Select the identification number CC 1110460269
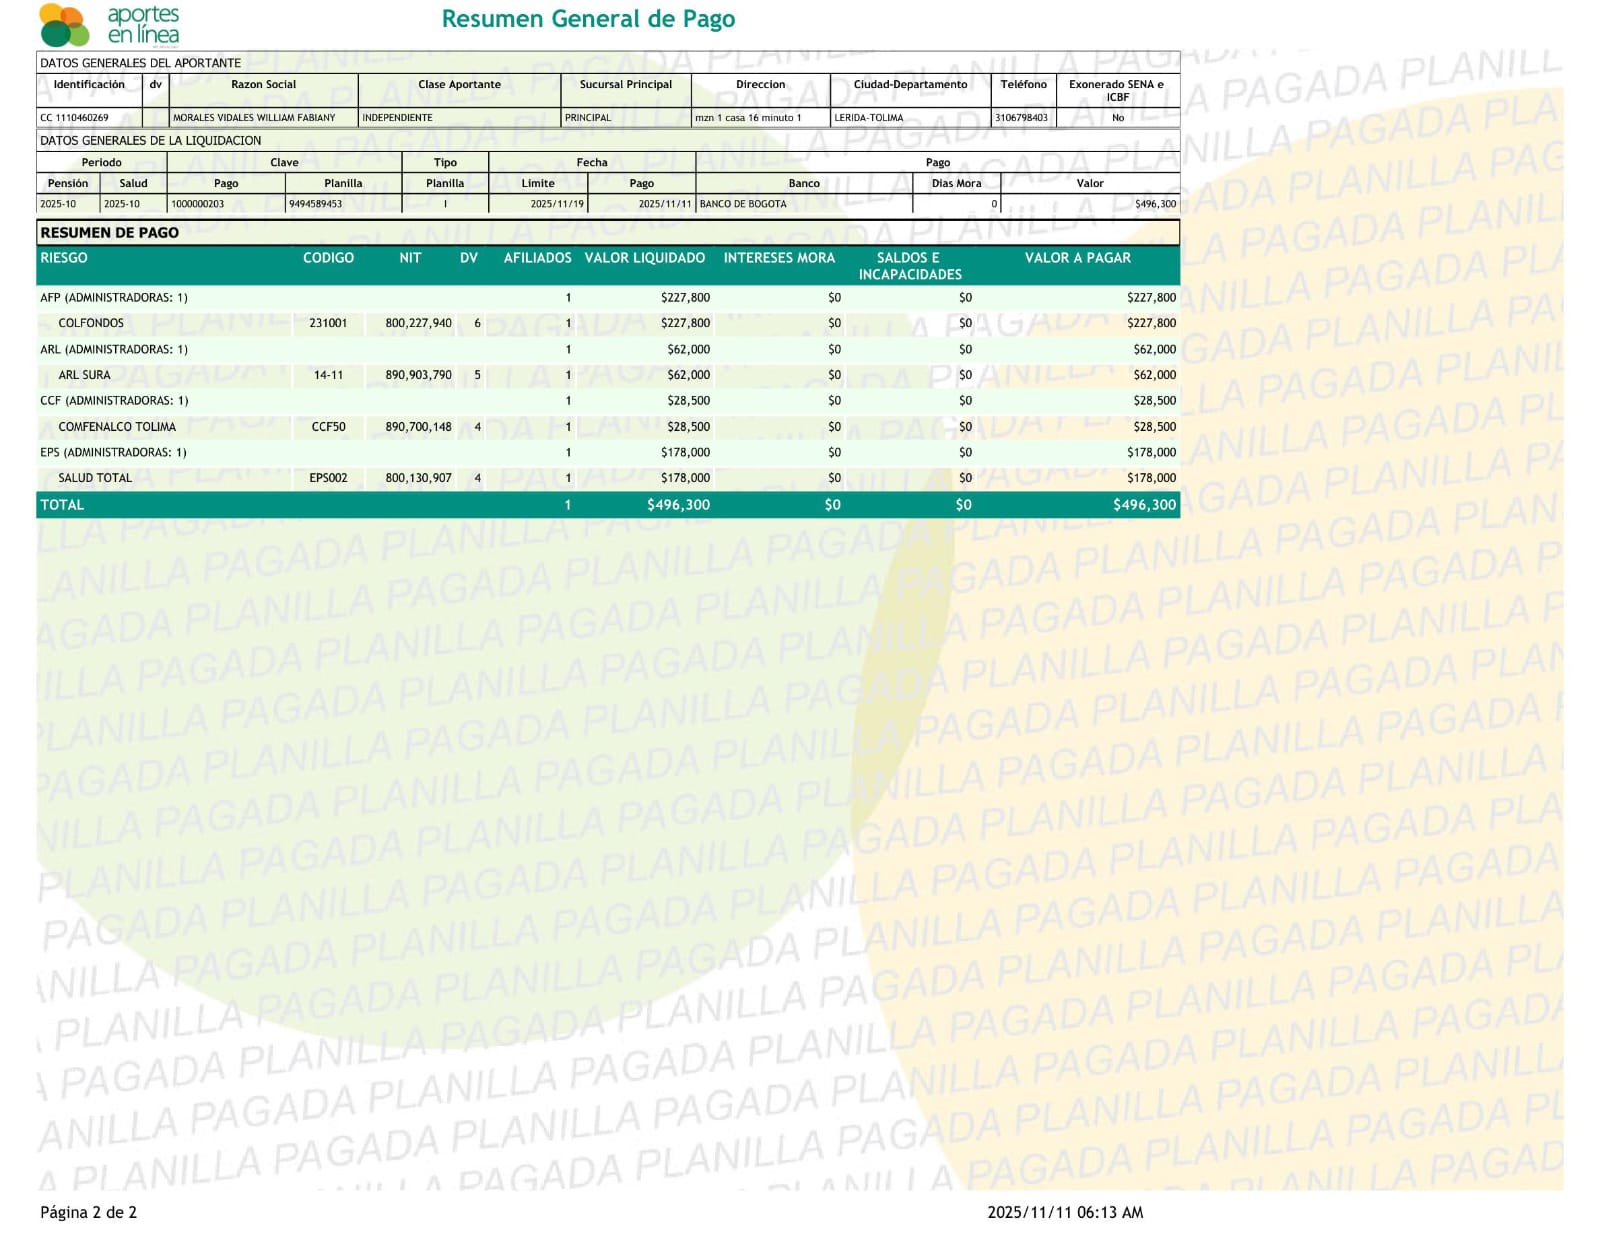The height and width of the screenshot is (1236, 1600). point(75,118)
